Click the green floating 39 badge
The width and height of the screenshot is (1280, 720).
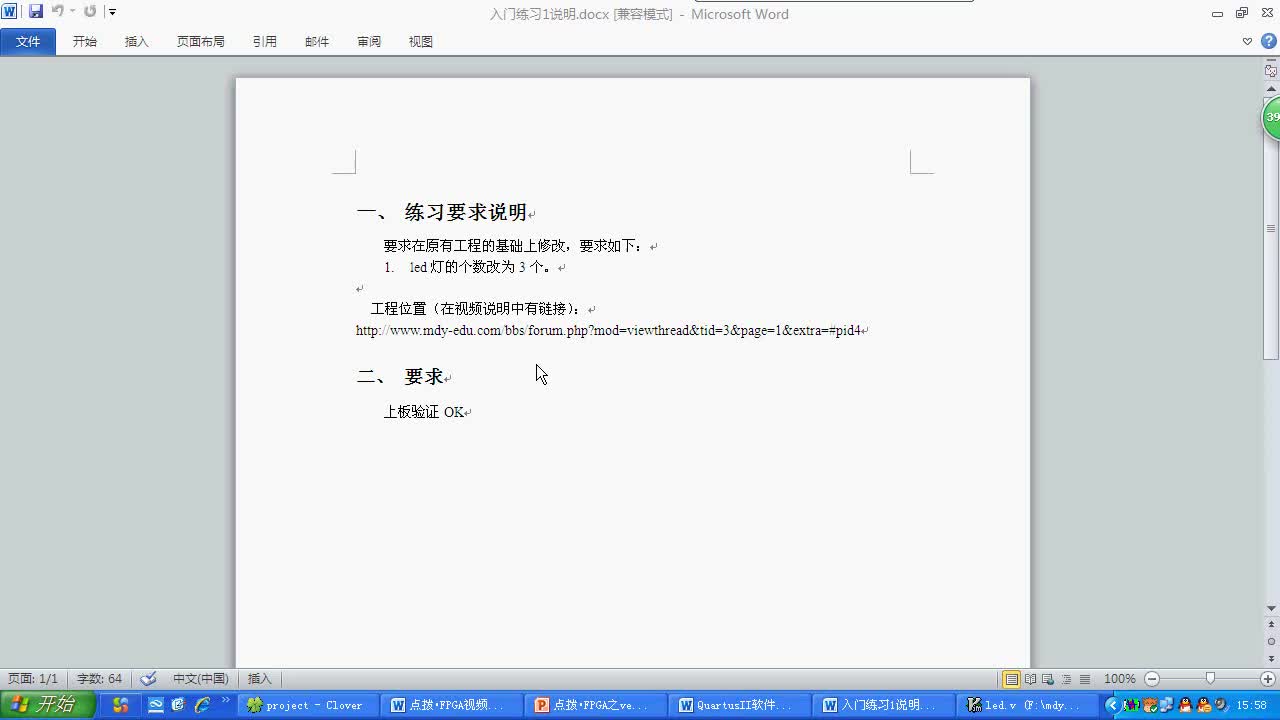(x=1272, y=117)
